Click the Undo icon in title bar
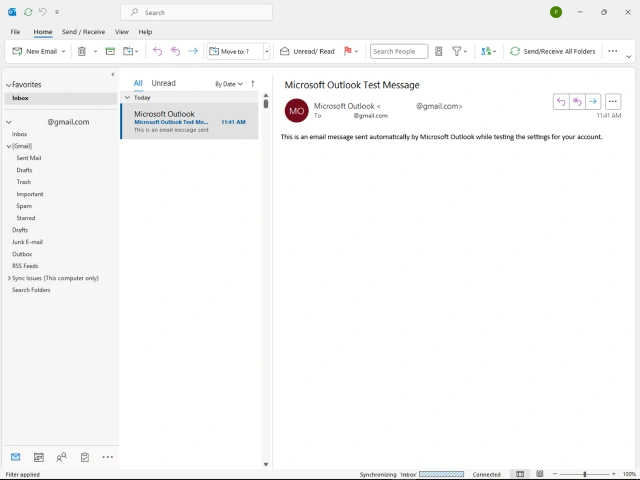Image resolution: width=640 pixels, height=480 pixels. (x=43, y=12)
